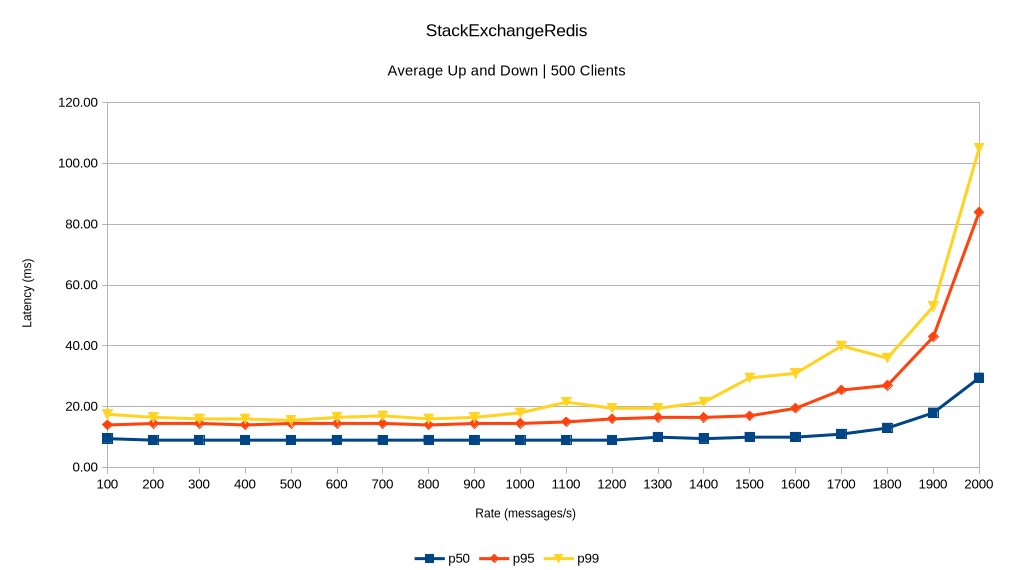Click the x-axis tick label 800

point(428,484)
